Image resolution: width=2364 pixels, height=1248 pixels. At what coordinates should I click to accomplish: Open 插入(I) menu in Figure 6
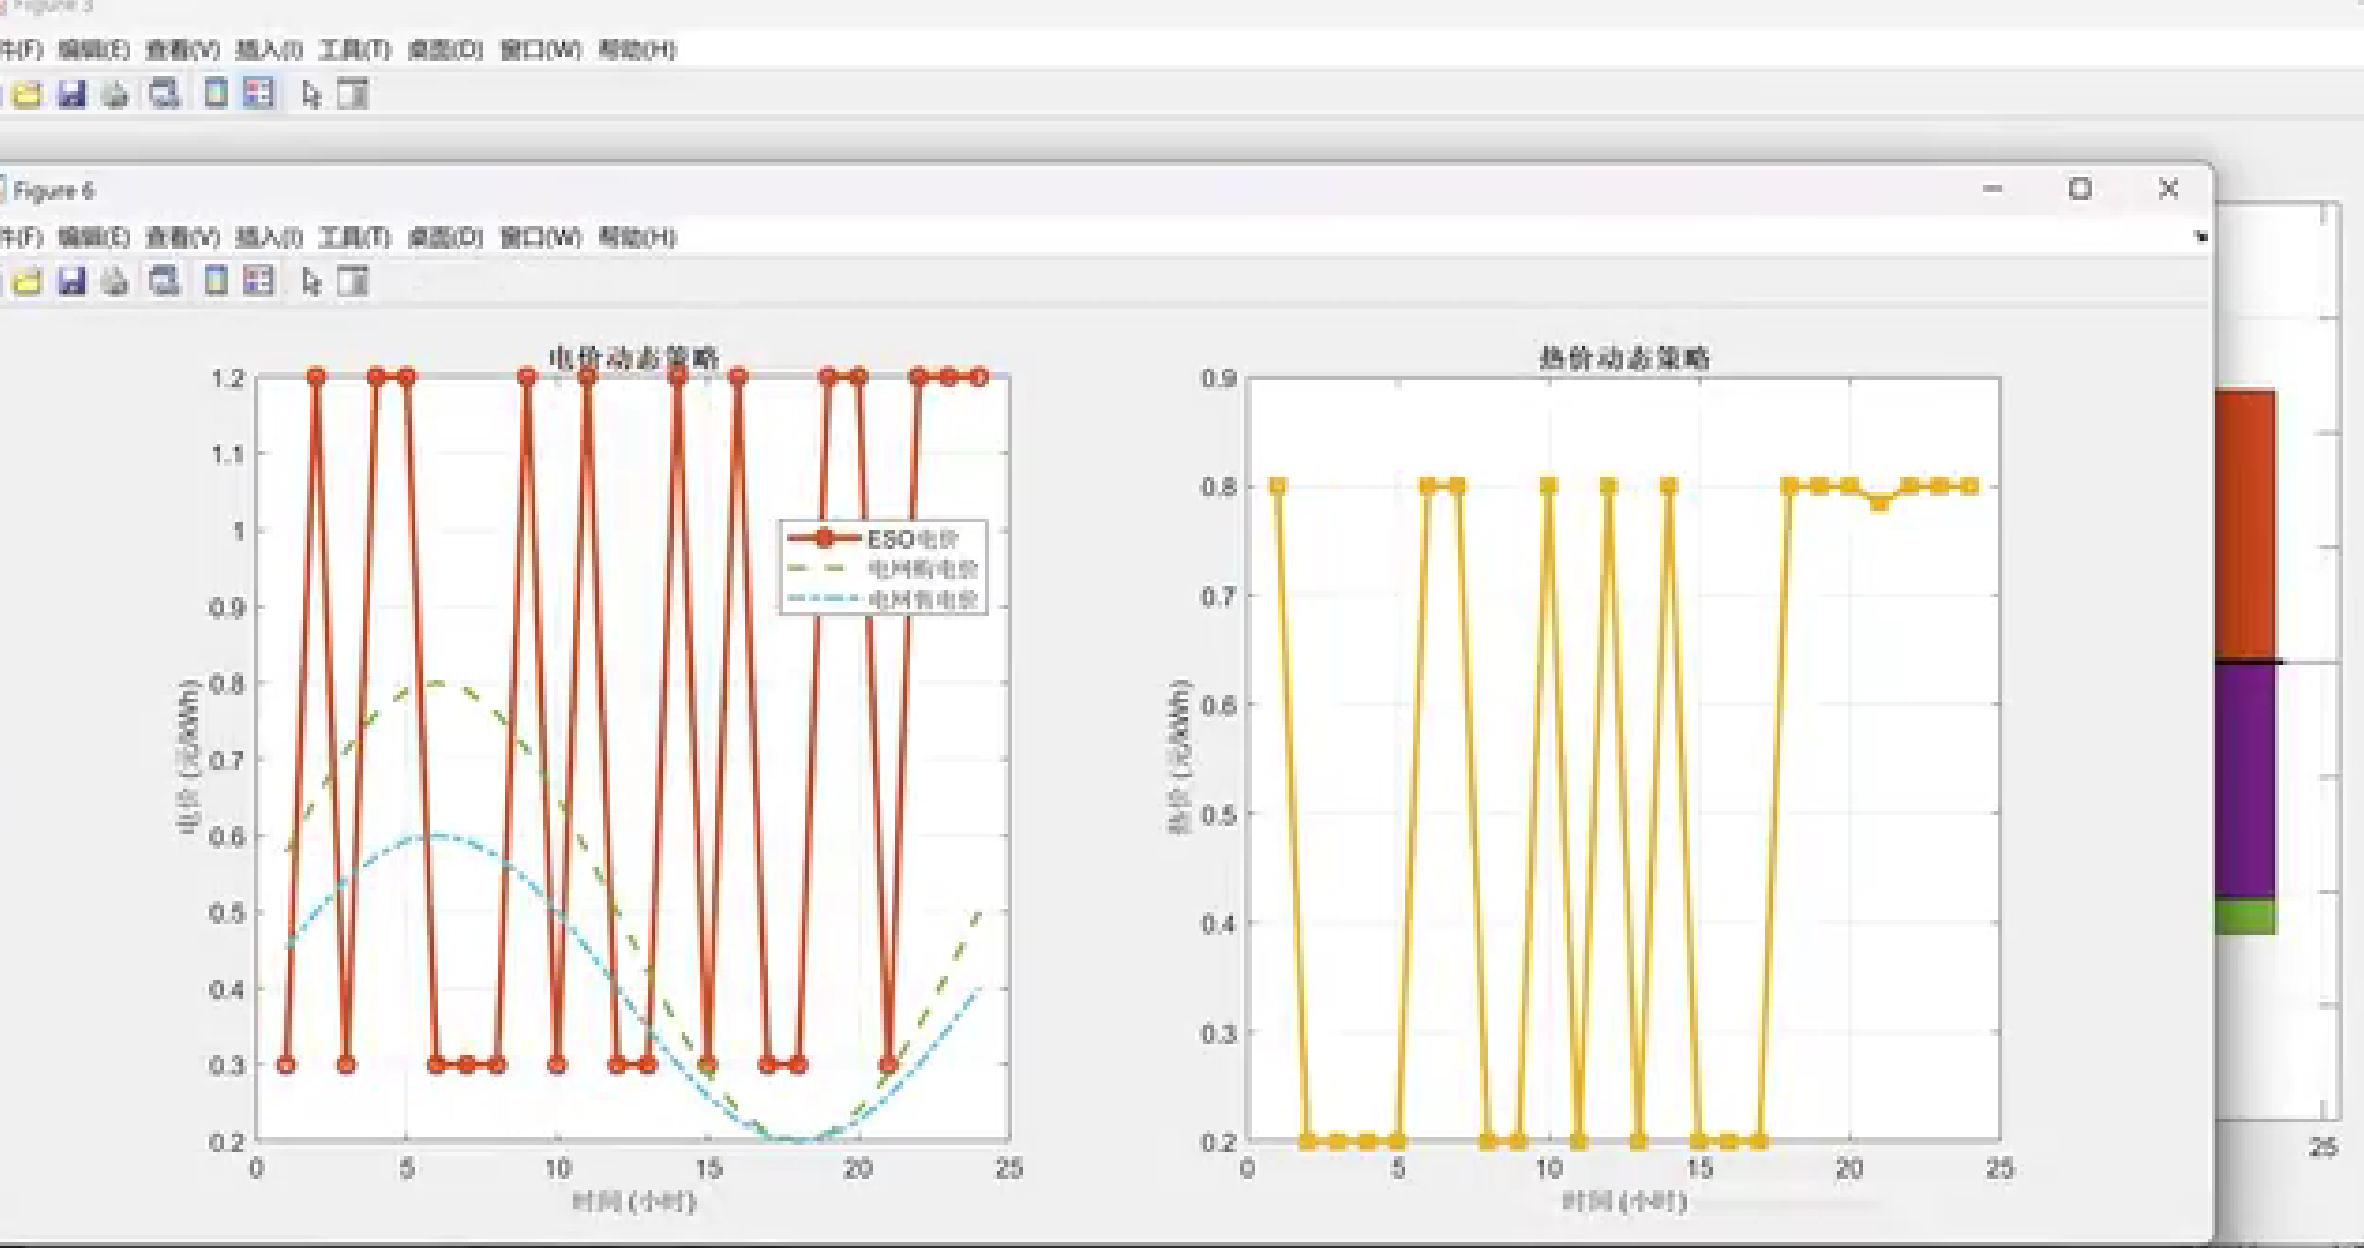269,237
